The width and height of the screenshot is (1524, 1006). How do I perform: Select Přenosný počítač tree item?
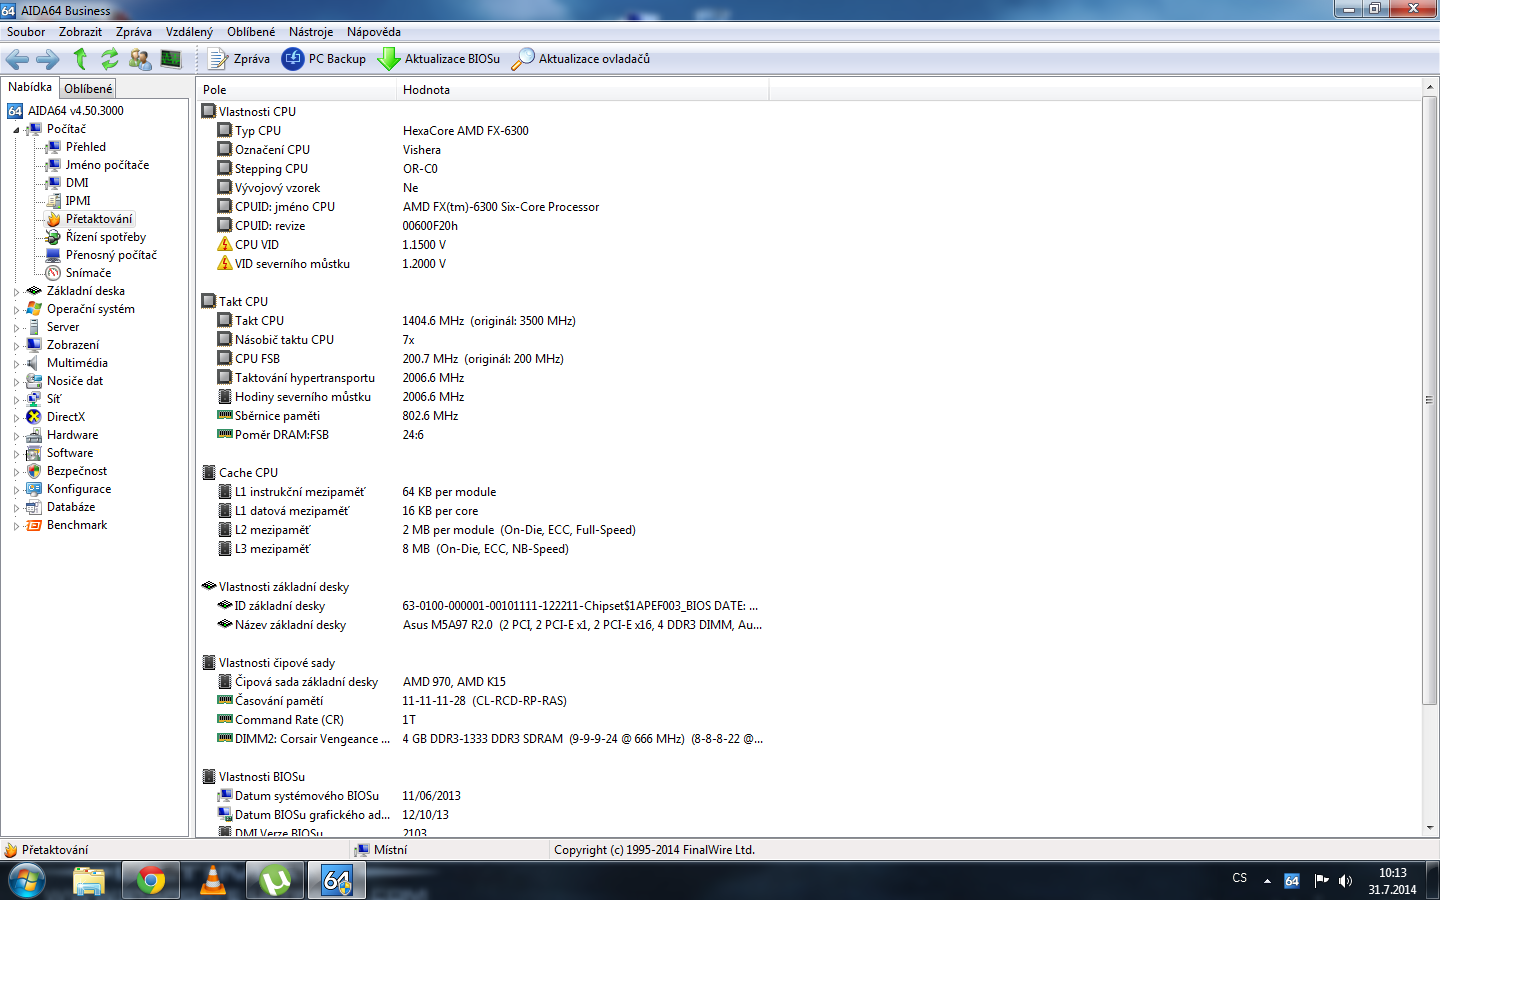pos(111,255)
